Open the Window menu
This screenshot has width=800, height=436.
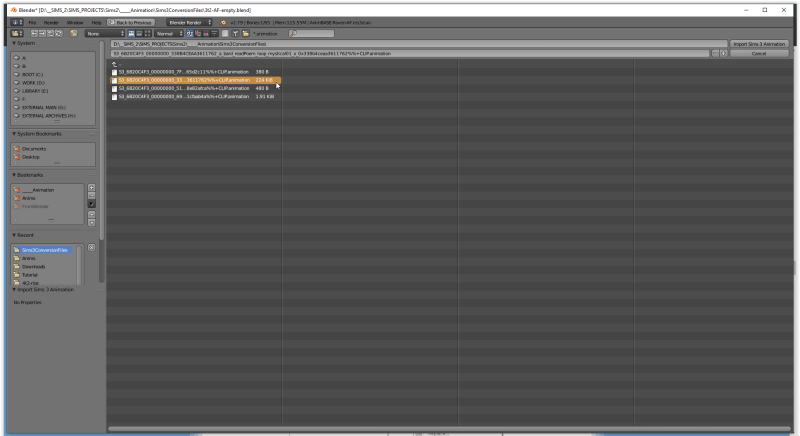click(74, 21)
